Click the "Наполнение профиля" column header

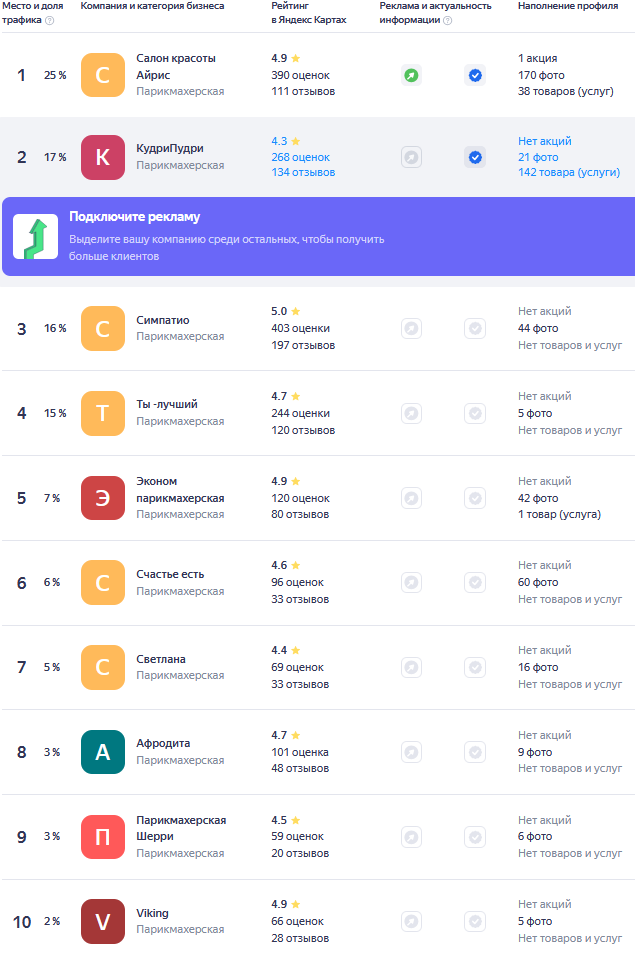pos(566,6)
